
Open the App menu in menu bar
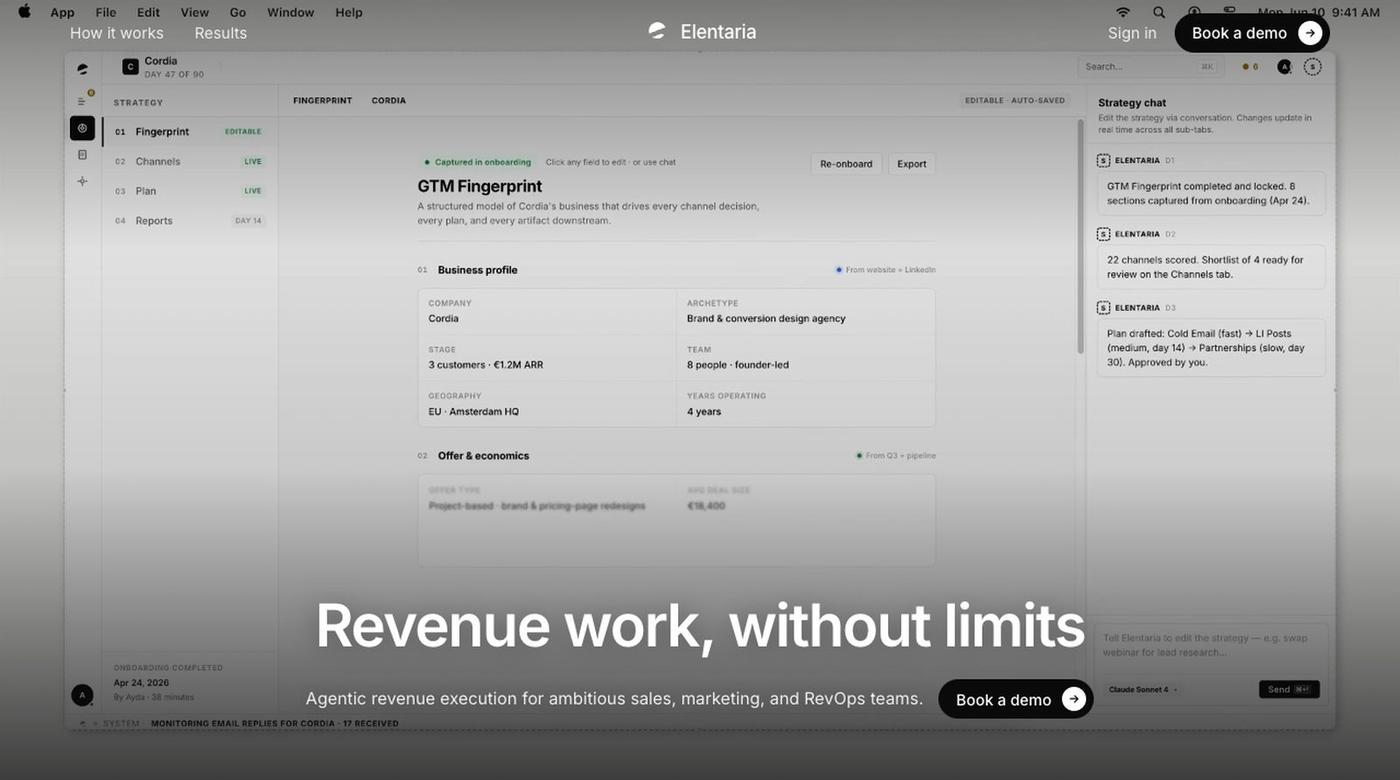coord(62,12)
